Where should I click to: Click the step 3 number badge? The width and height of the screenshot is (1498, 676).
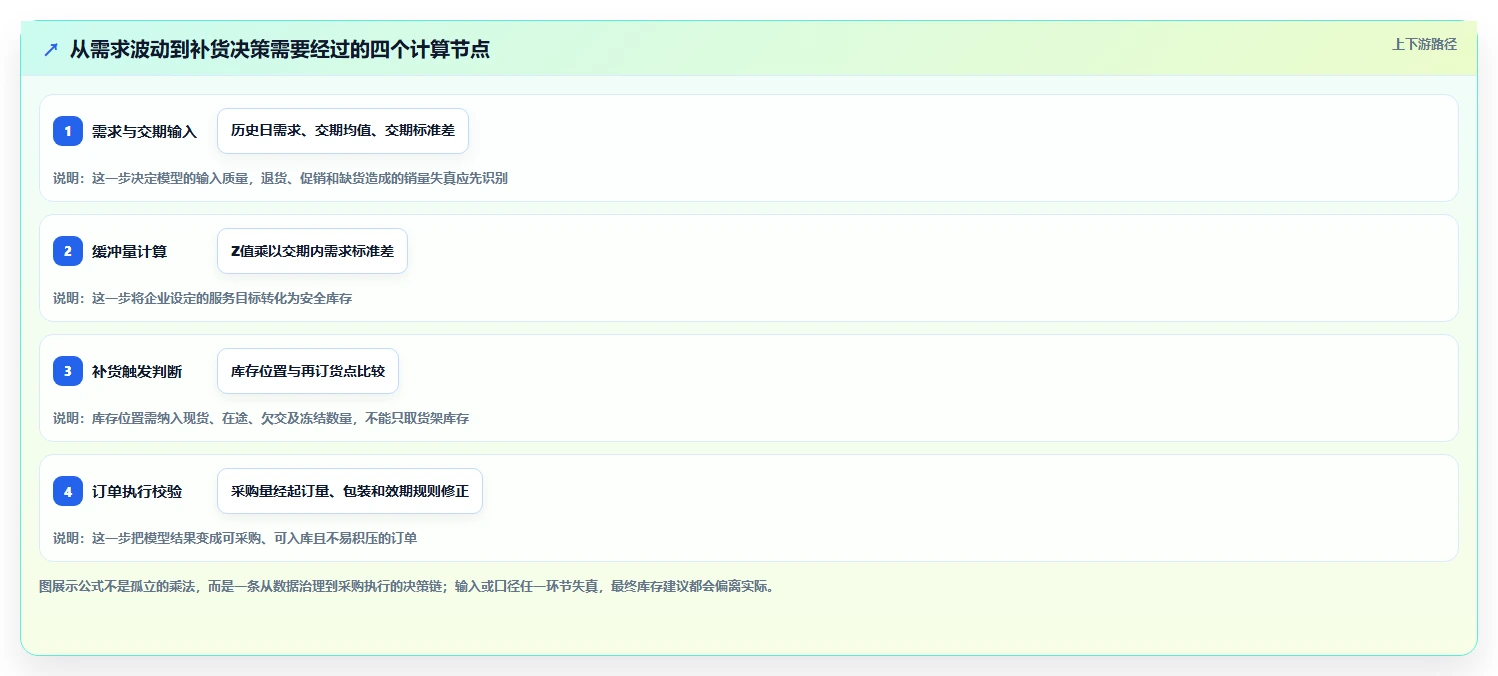pyautogui.click(x=68, y=371)
